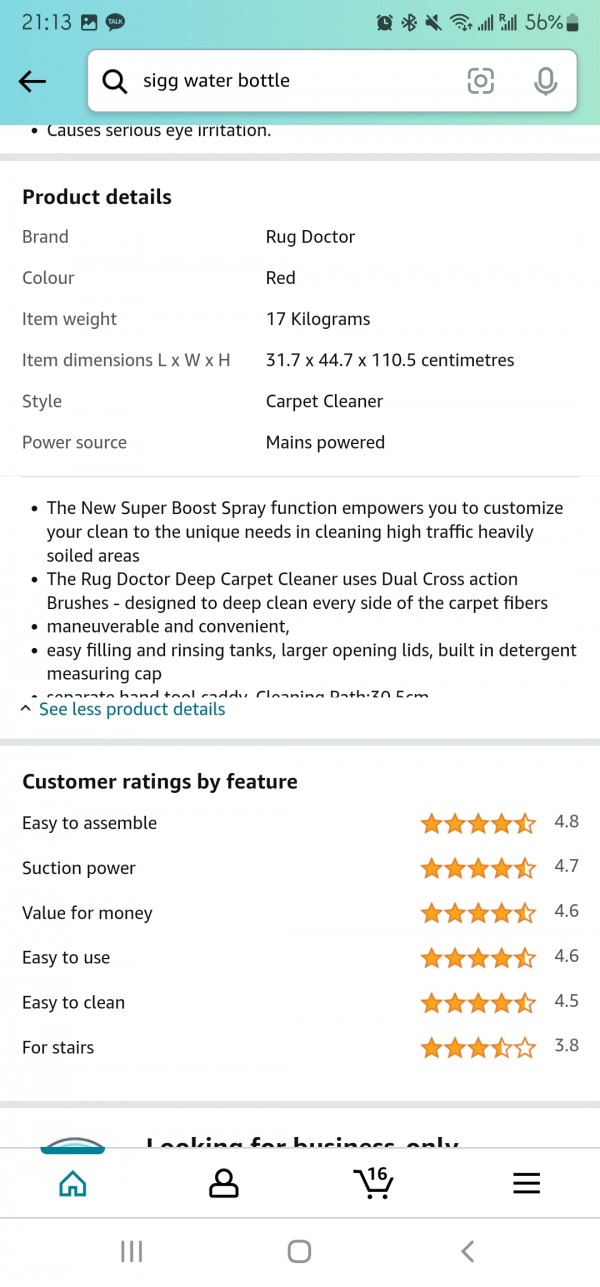
Task: Tap the Rug Doctor brand value
Action: 310,237
